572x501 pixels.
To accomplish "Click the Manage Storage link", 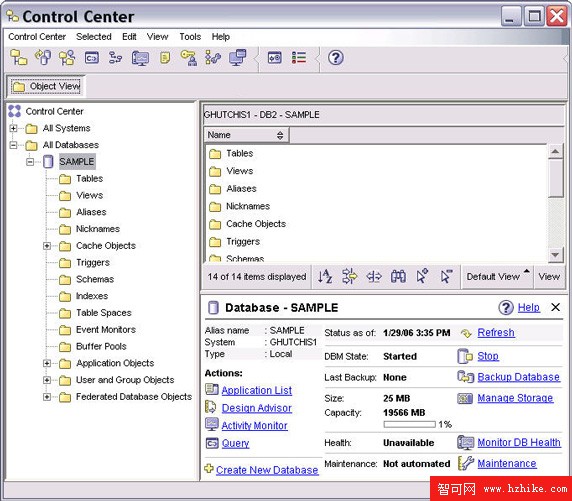I will pyautogui.click(x=515, y=398).
